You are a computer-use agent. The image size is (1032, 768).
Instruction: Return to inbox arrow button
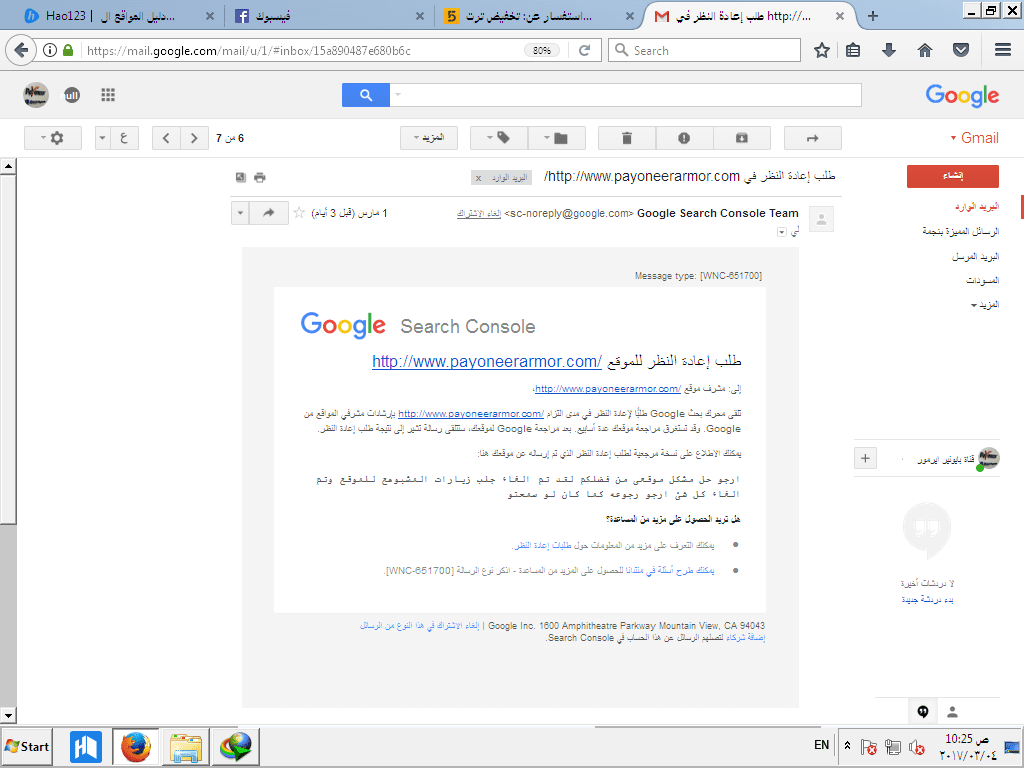pyautogui.click(x=813, y=138)
